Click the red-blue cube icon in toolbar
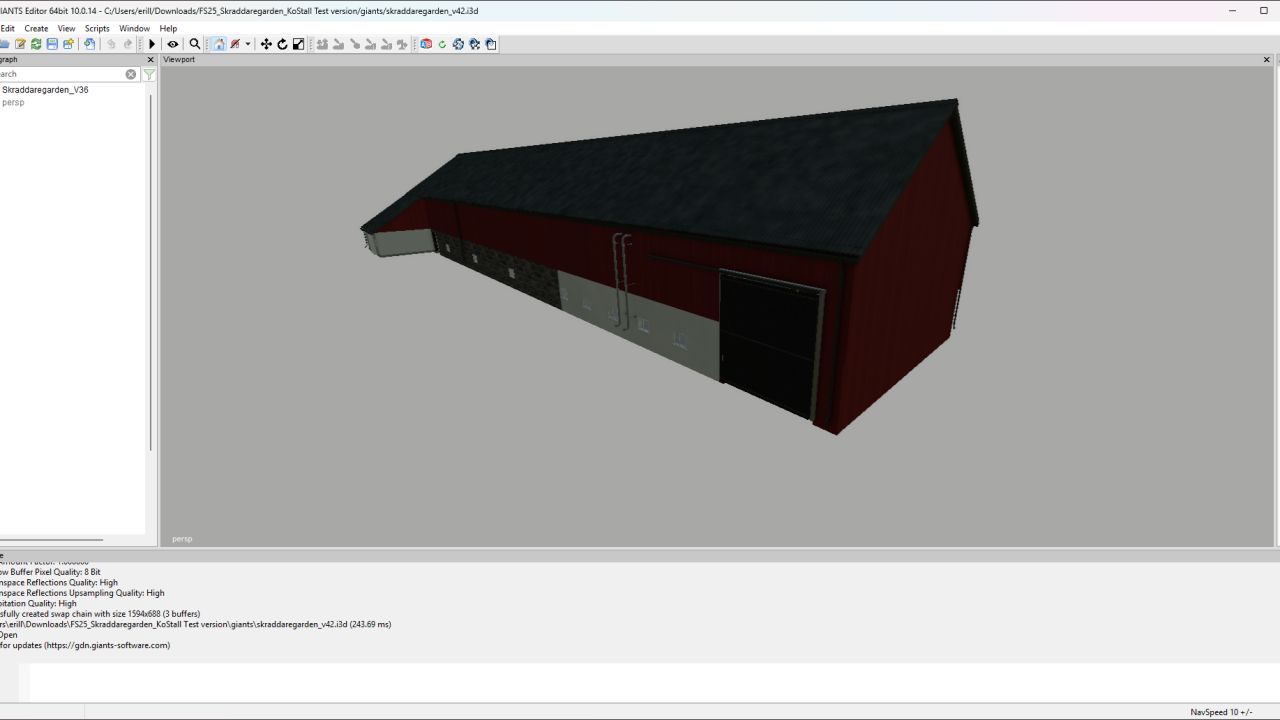This screenshot has height=720, width=1280. pyautogui.click(x=426, y=44)
